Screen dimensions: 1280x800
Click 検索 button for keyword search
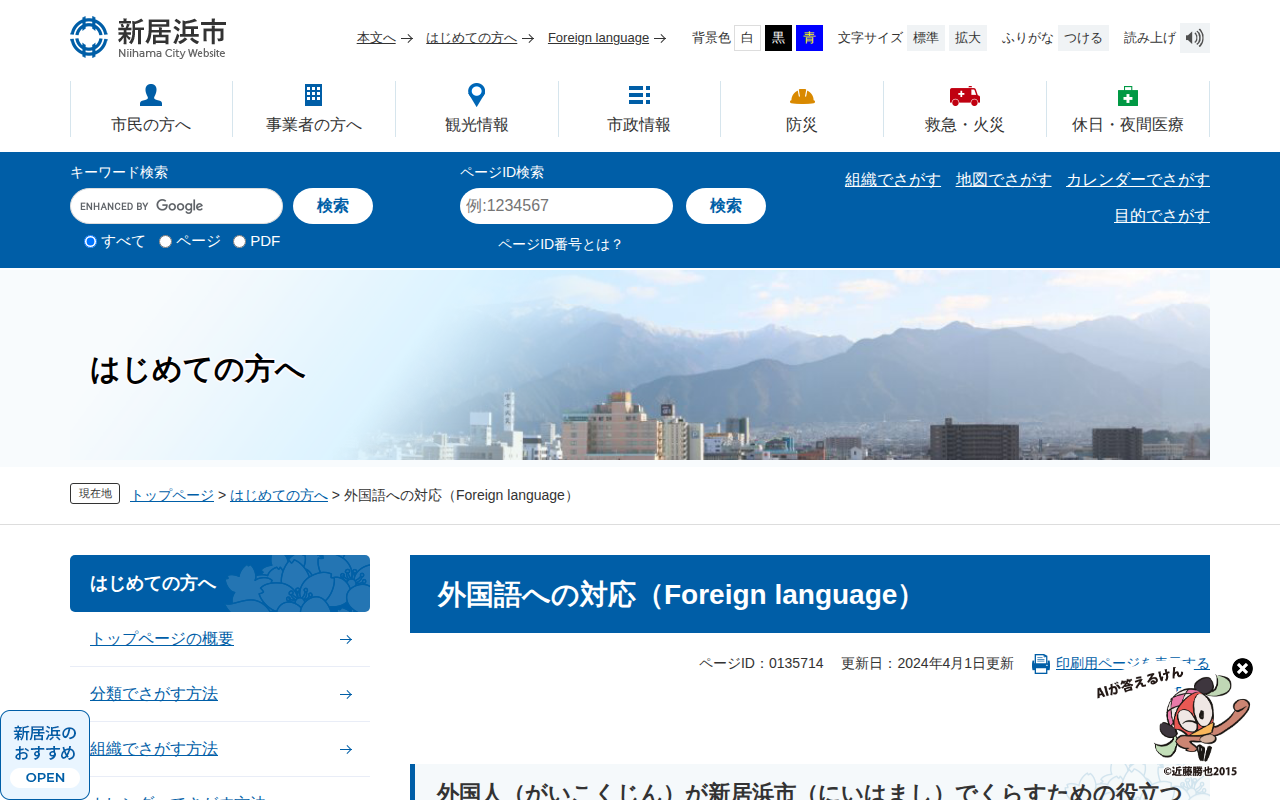[333, 206]
